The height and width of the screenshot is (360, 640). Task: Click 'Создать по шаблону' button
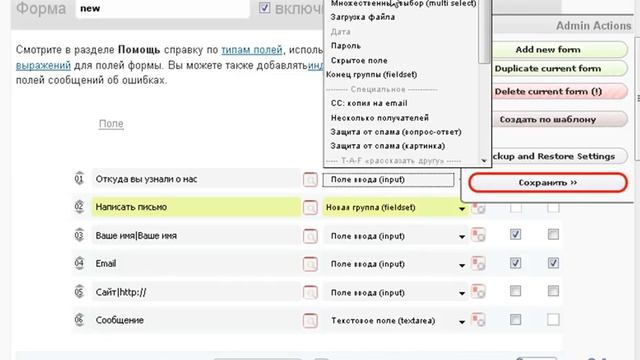click(x=560, y=120)
